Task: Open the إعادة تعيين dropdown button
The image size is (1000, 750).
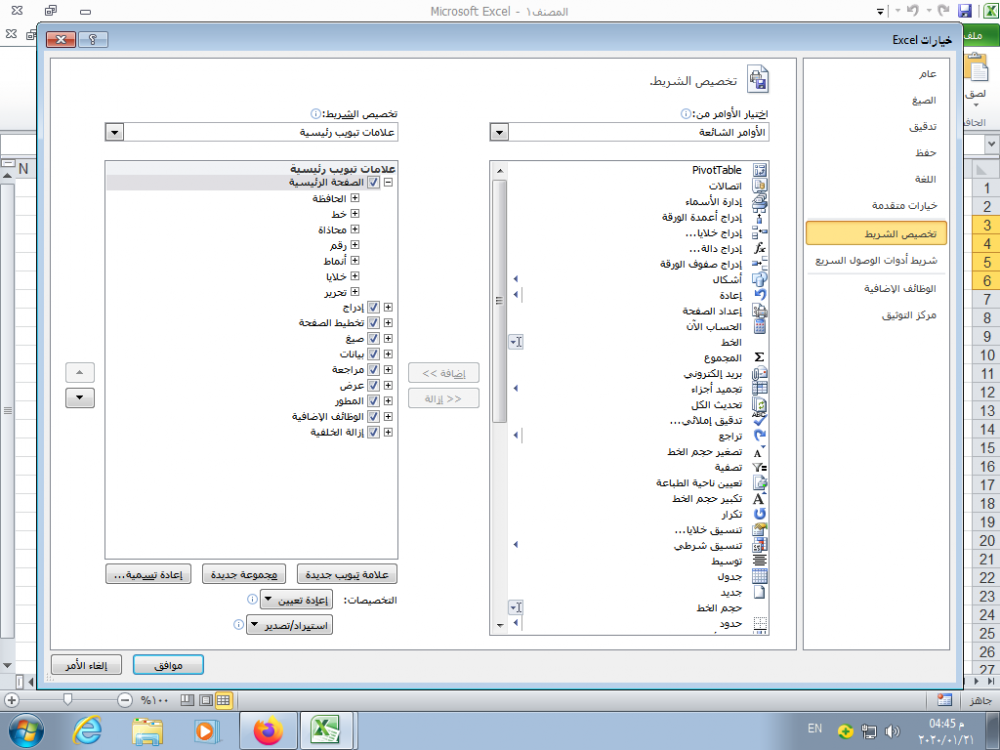Action: tap(297, 600)
